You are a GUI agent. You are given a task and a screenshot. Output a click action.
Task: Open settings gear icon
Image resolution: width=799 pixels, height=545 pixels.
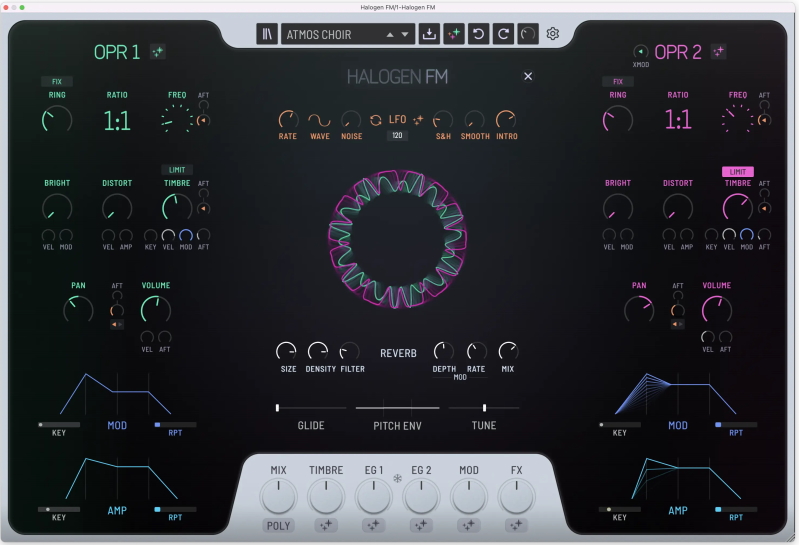point(553,34)
